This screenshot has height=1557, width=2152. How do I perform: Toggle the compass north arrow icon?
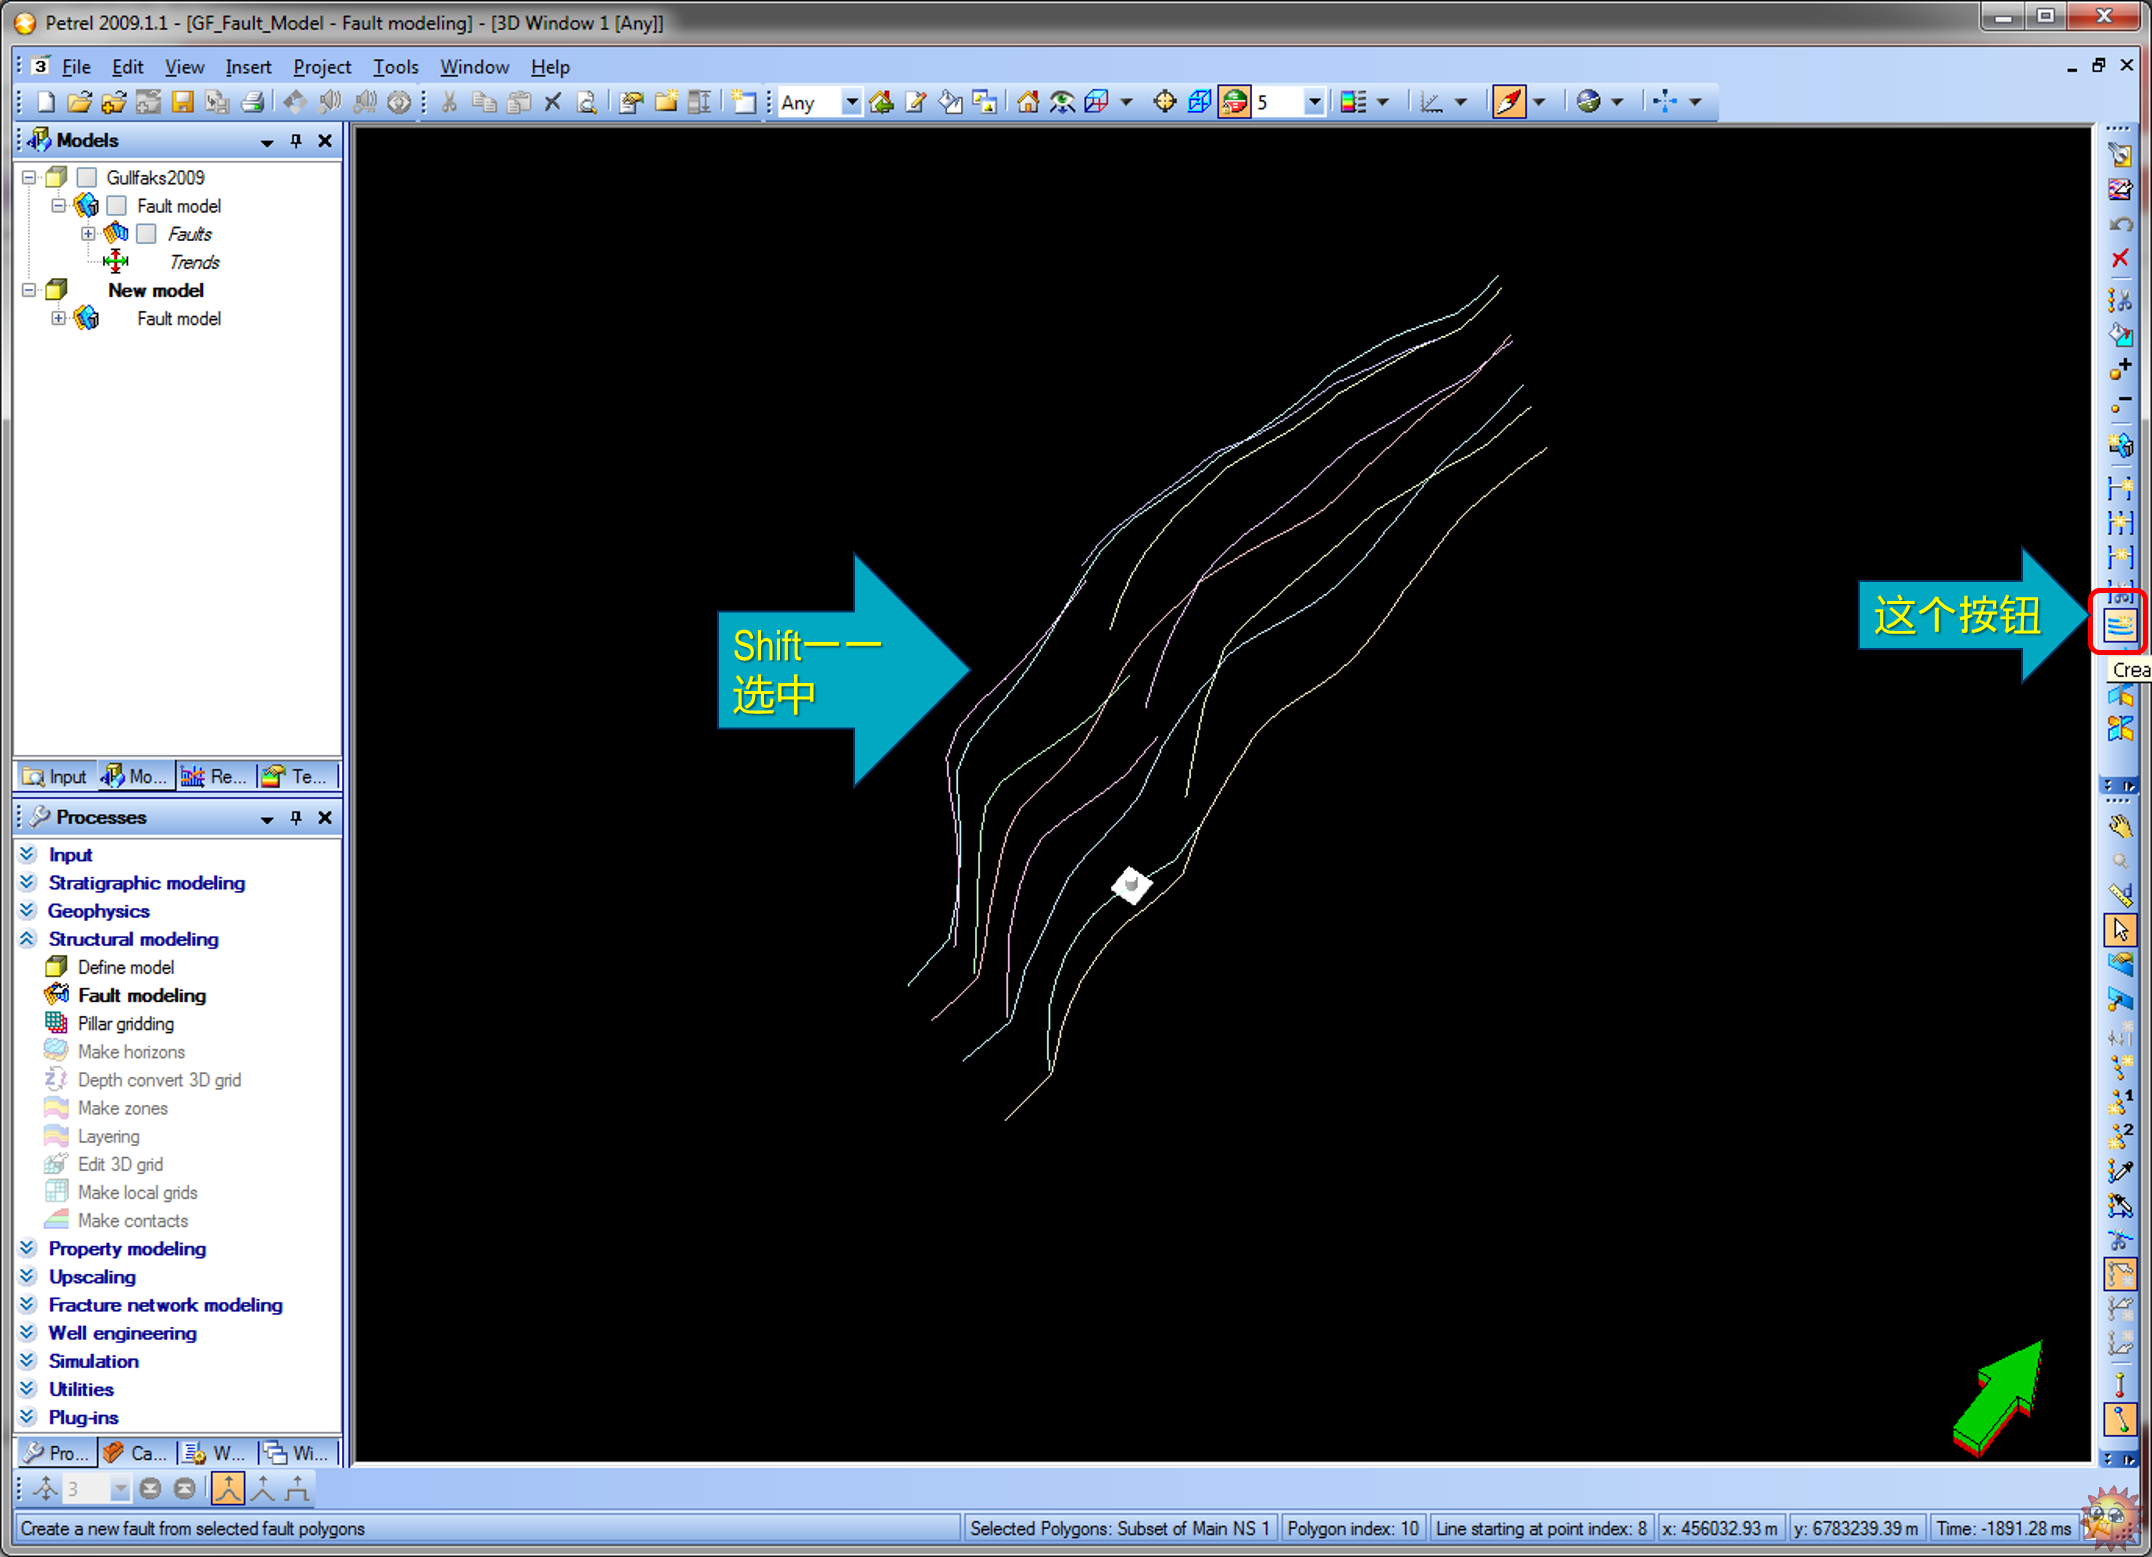1508,102
